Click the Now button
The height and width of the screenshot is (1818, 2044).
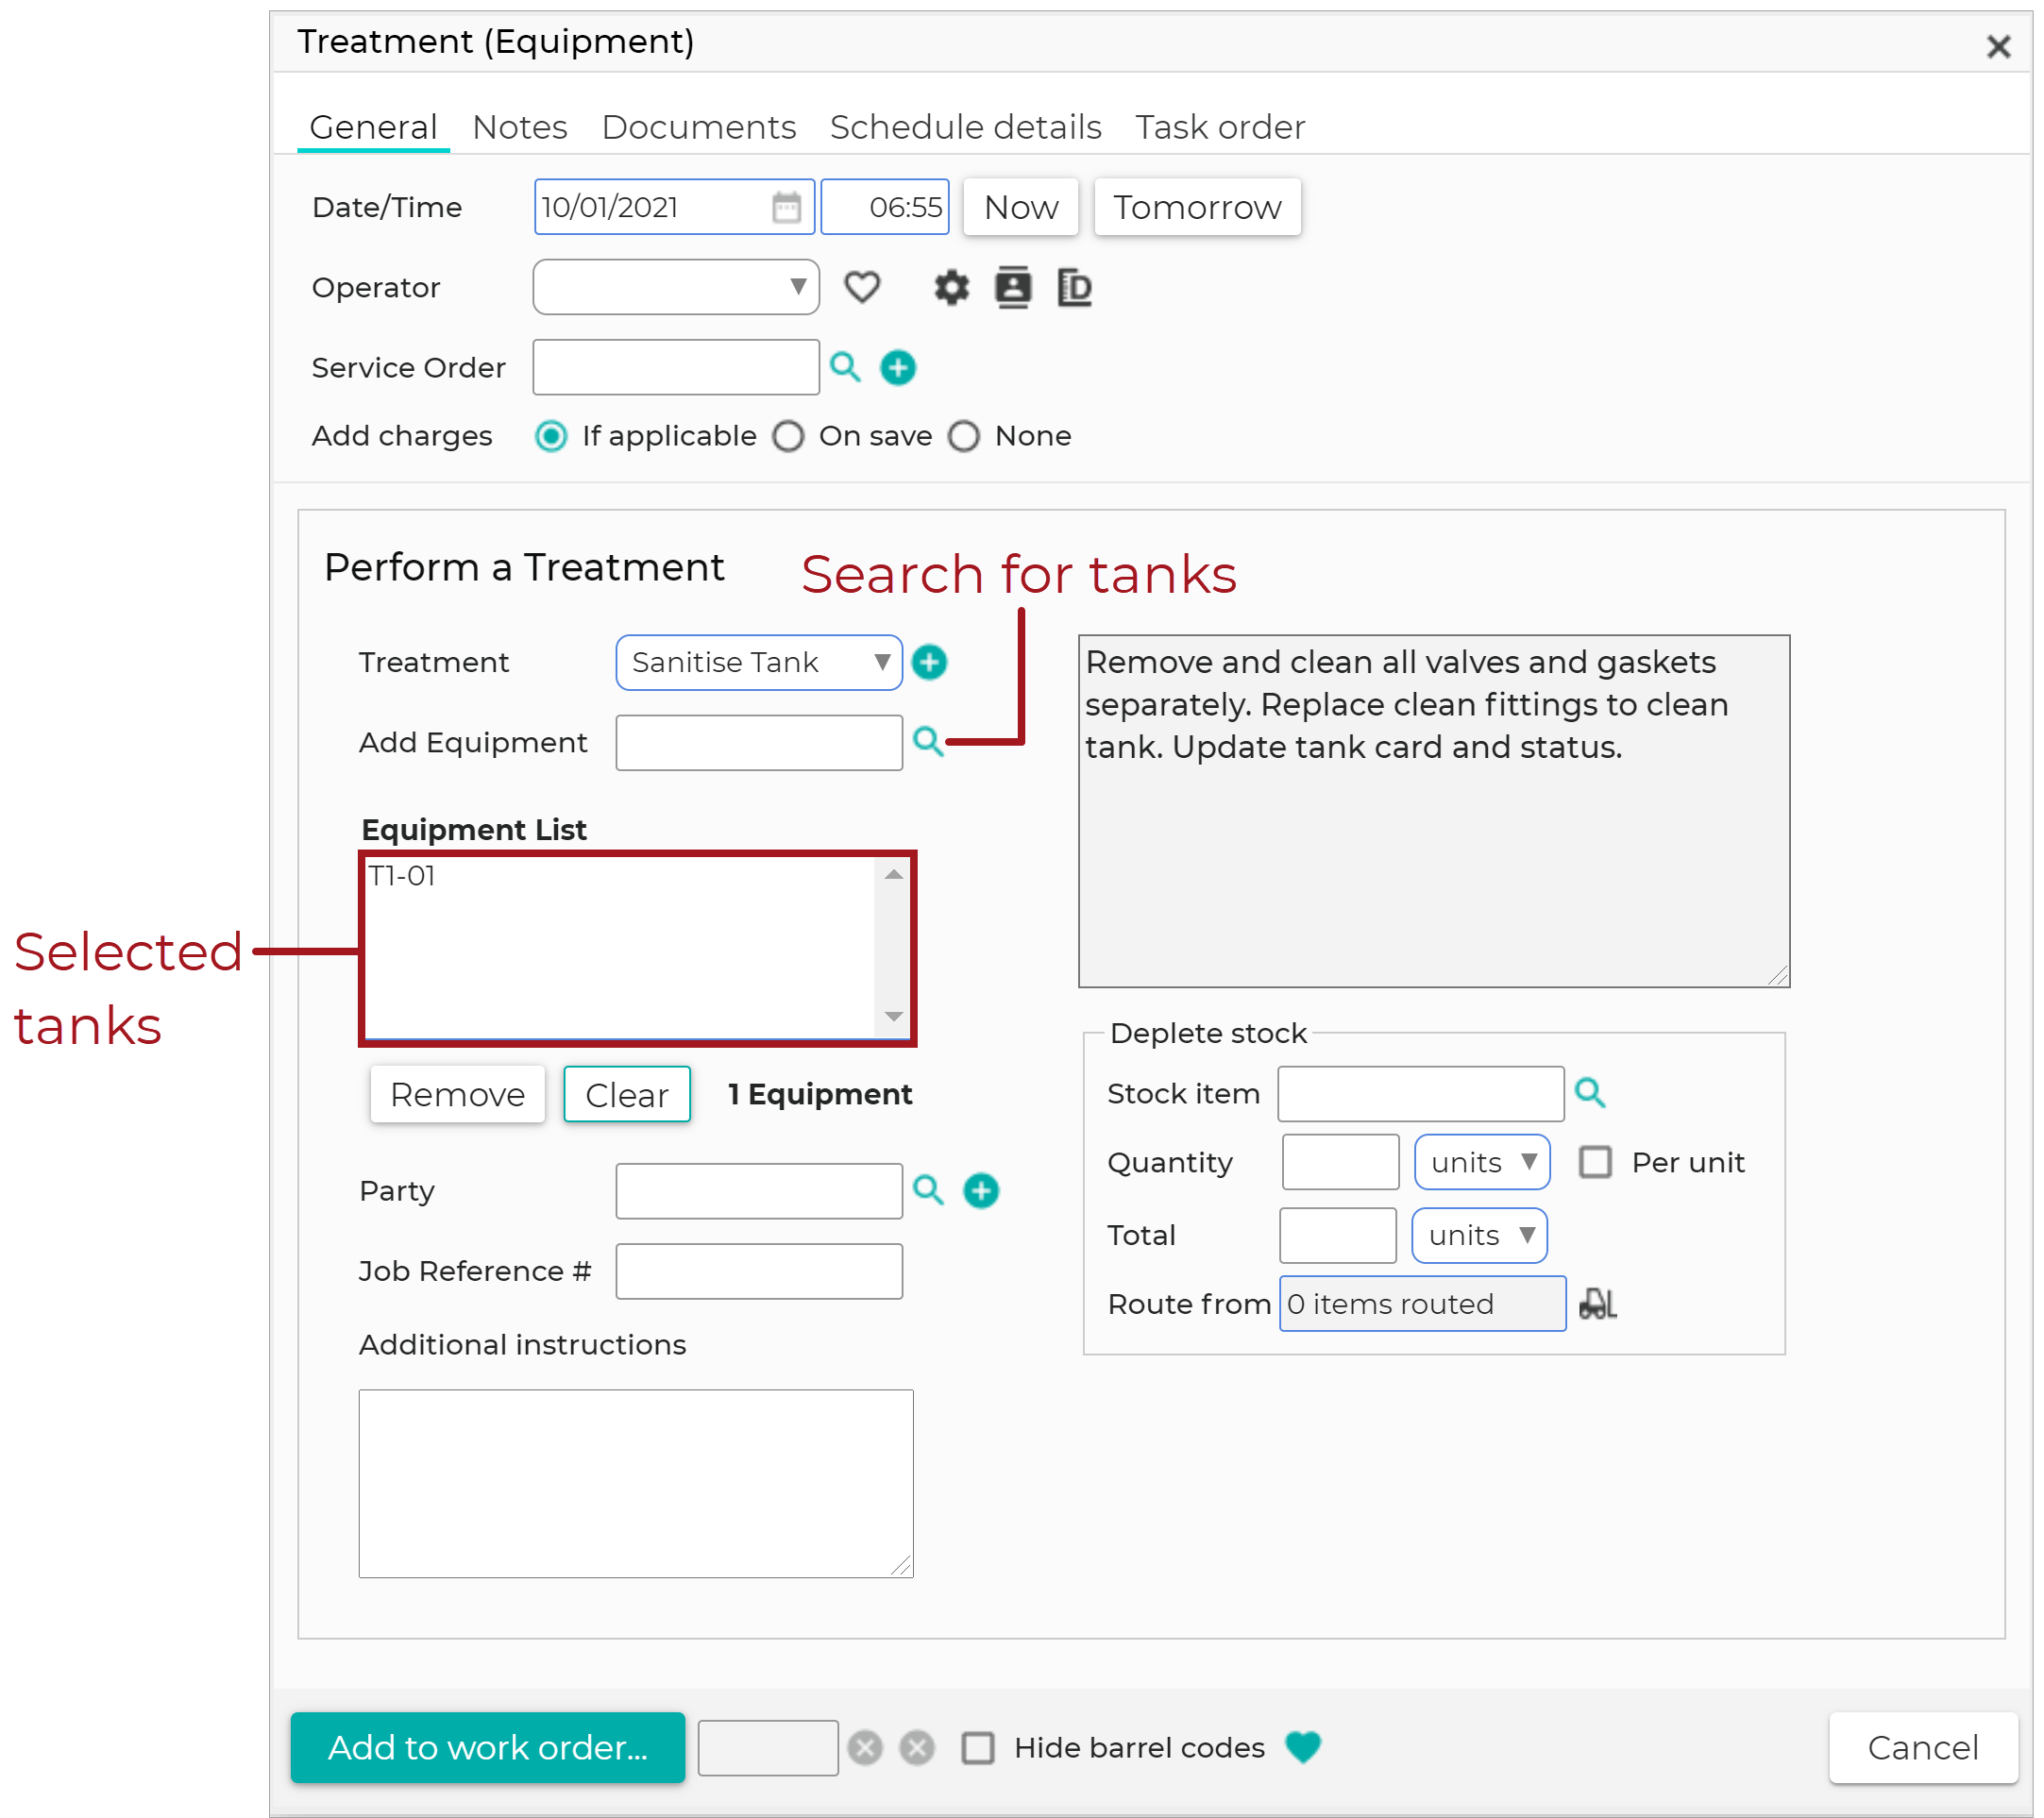[1021, 207]
